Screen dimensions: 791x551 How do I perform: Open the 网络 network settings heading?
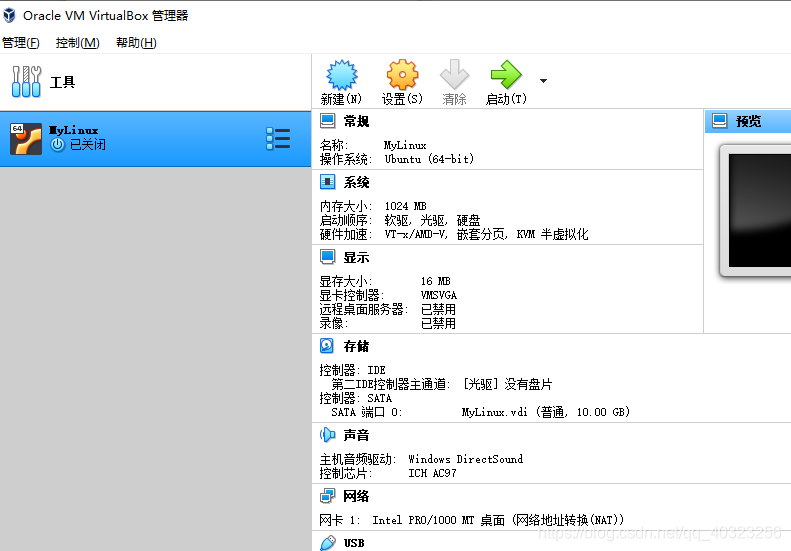pyautogui.click(x=357, y=497)
